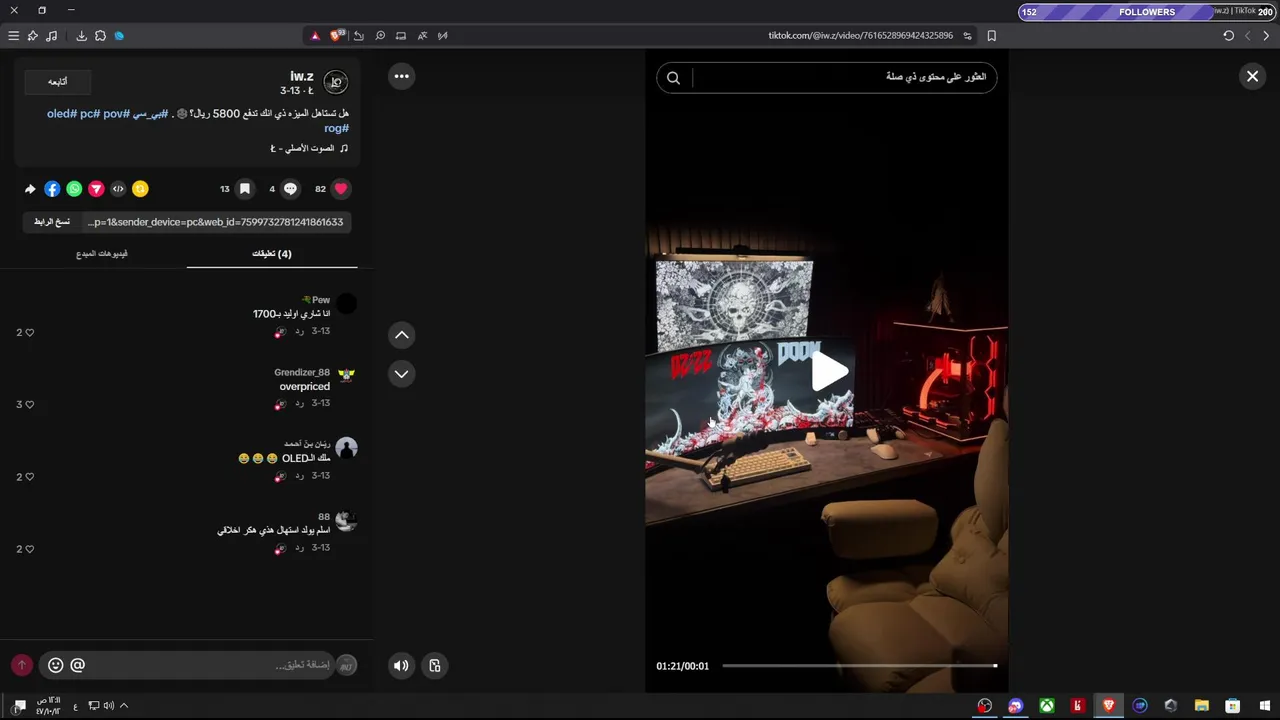
Task: Click the copy link button
Action: click(52, 222)
